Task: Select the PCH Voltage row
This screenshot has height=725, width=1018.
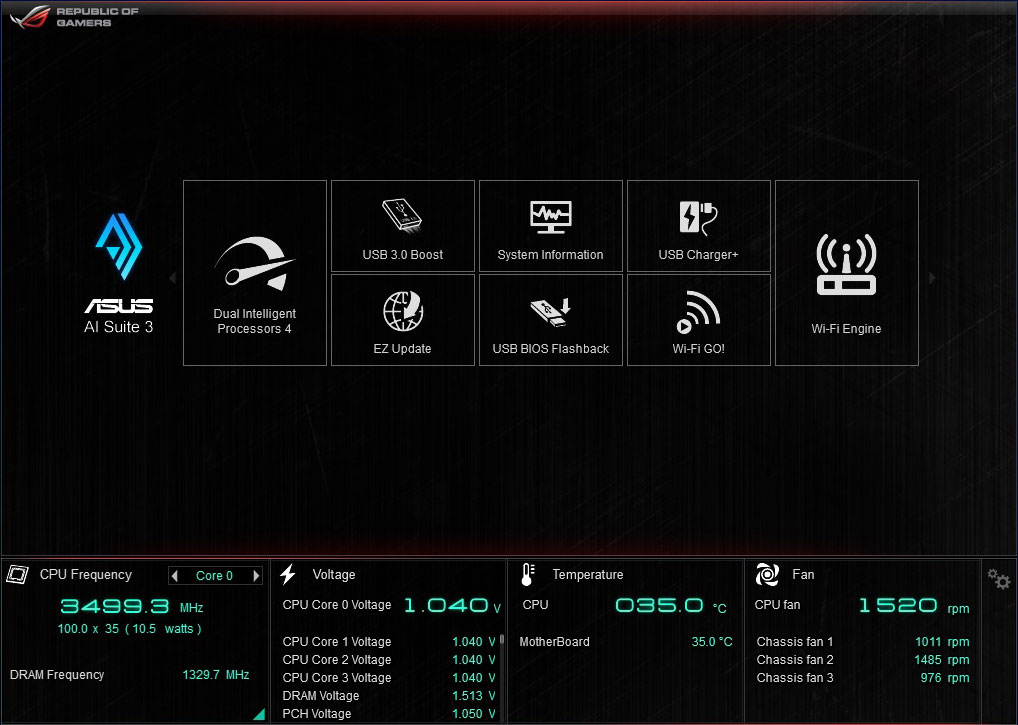Action: pos(389,714)
